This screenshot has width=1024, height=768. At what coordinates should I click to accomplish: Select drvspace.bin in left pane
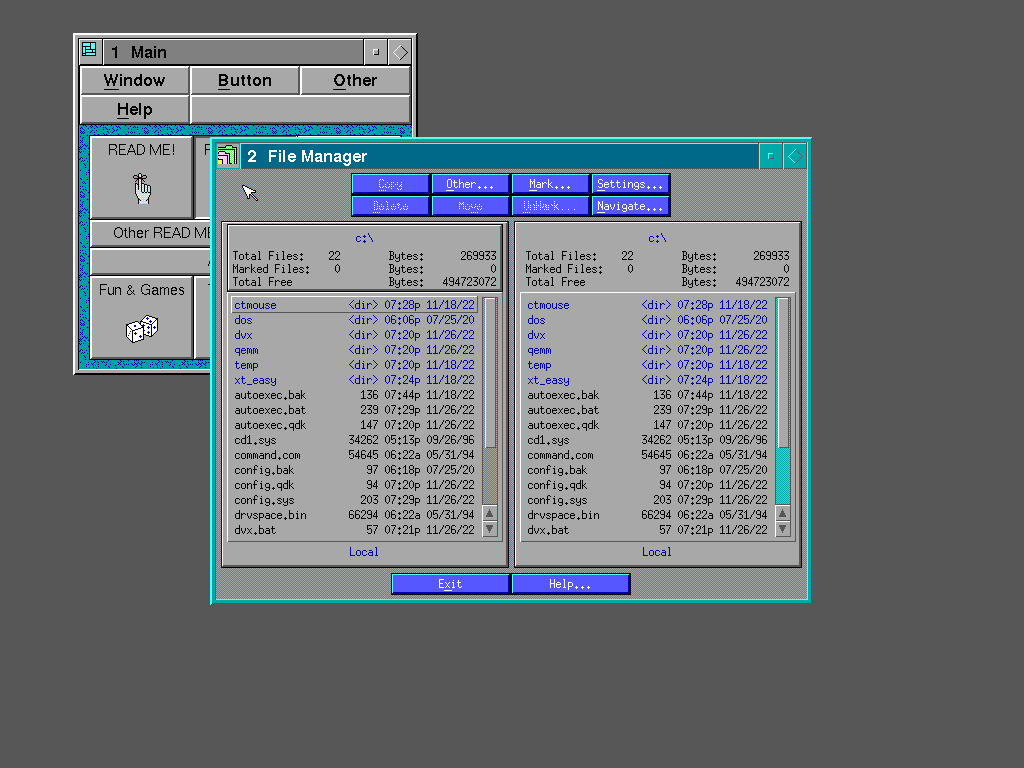(355, 515)
